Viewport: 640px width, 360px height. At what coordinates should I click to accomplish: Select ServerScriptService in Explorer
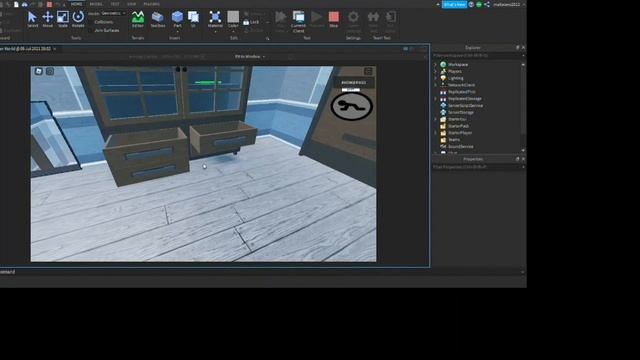465,106
